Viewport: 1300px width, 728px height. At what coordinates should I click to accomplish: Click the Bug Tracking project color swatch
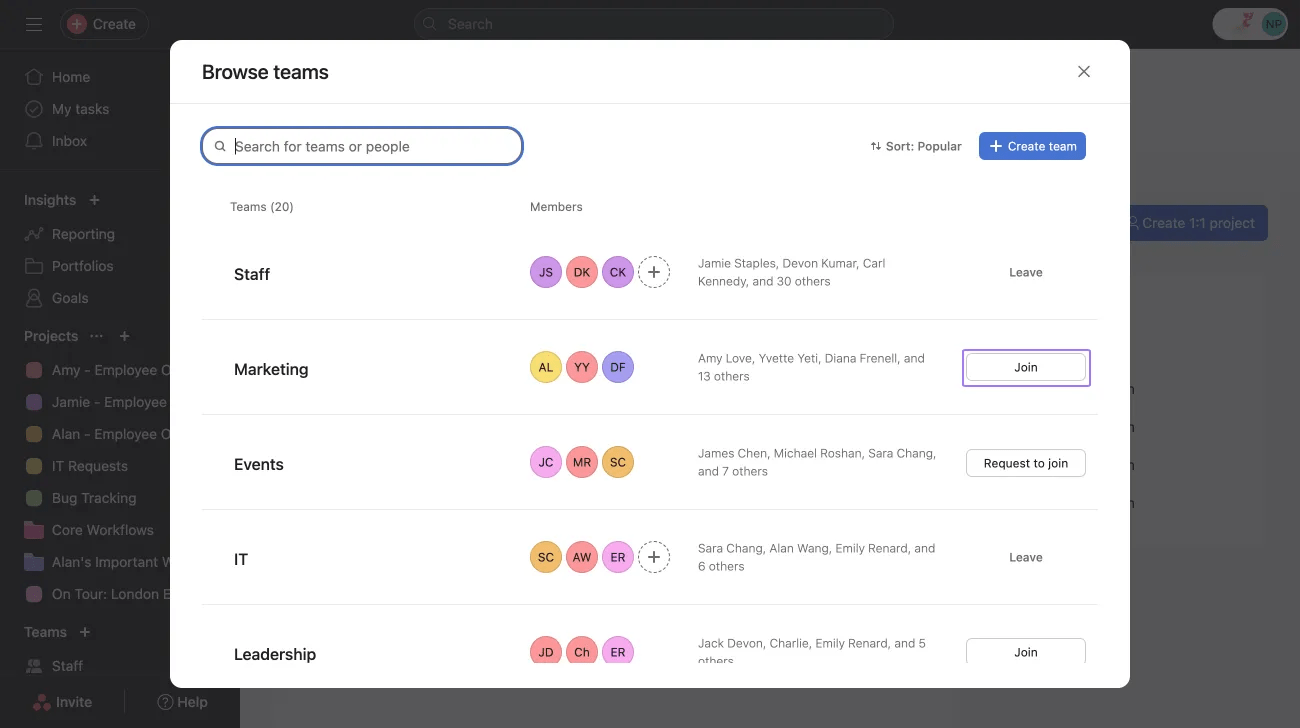[34, 498]
